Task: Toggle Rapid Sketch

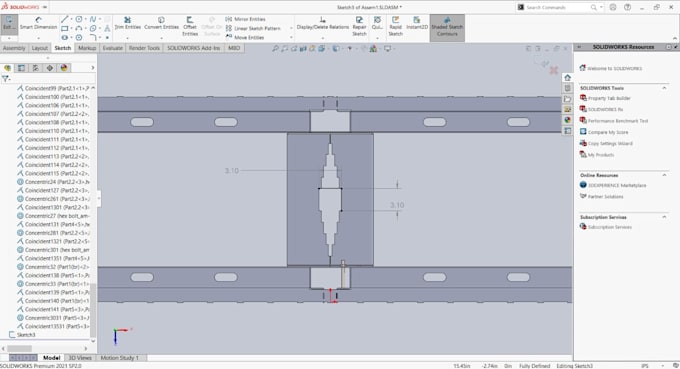Action: 396,26
